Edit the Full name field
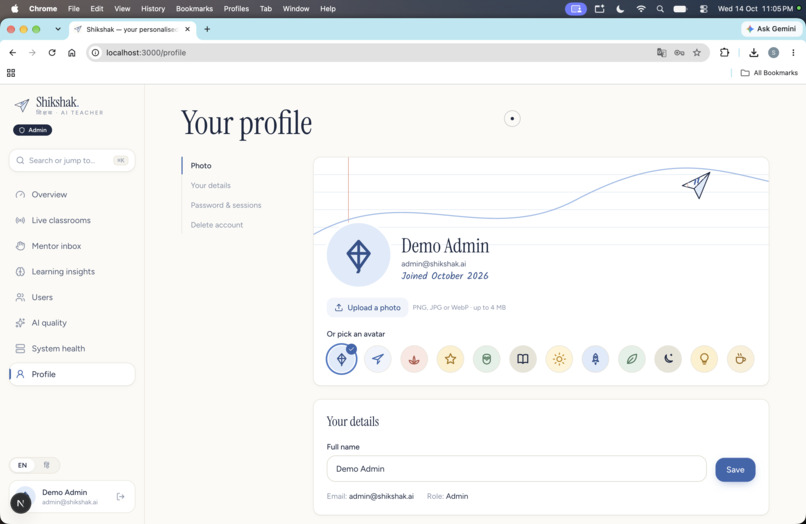 pos(517,468)
